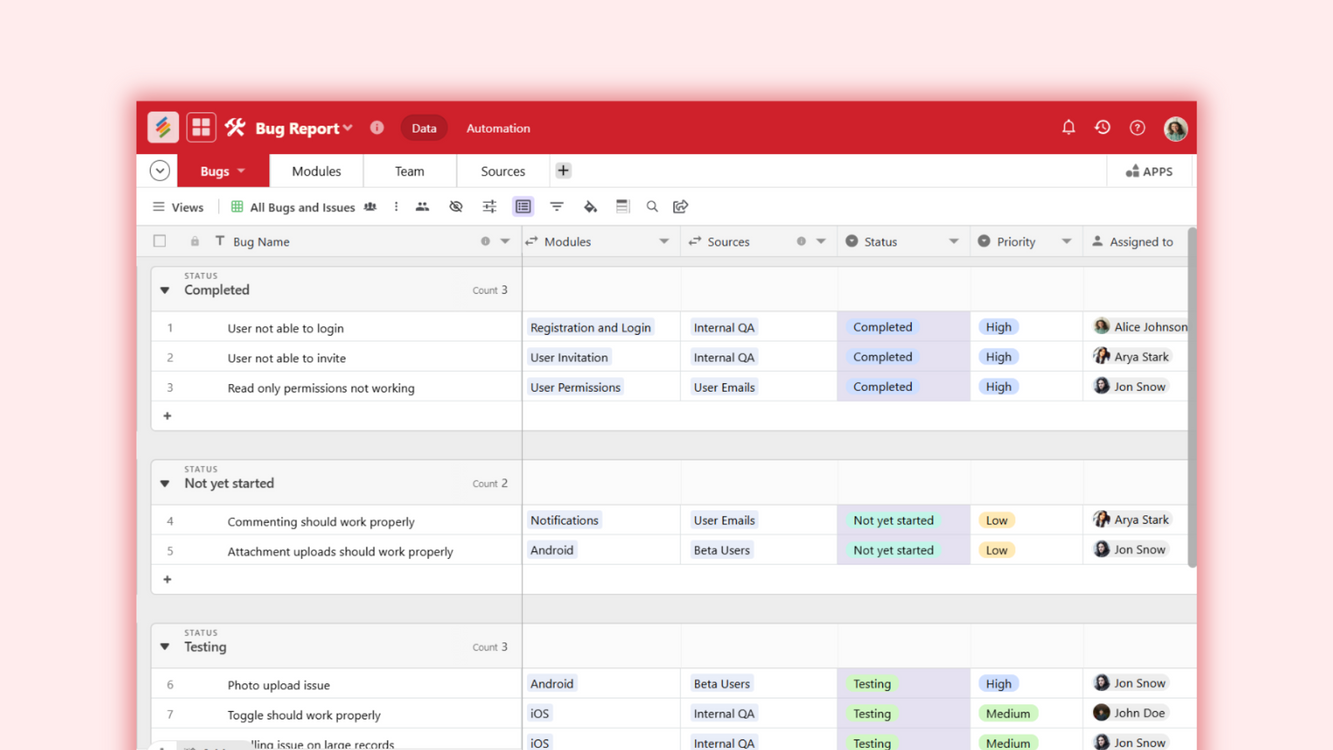Click Low priority tag for commenting bug
1333x750 pixels.
(x=996, y=520)
